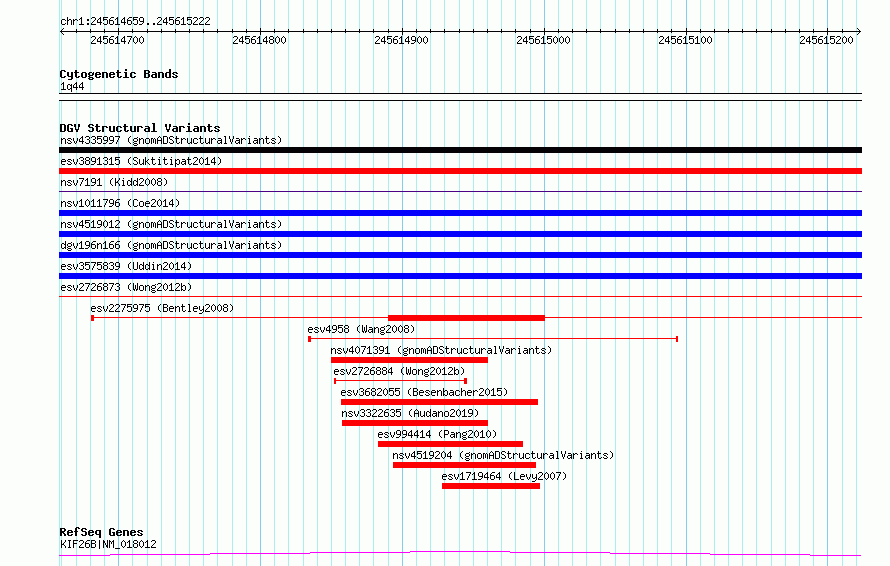This screenshot has width=890, height=566.
Task: Click the thick red esv2275975 Bentley2008 bar
Action: coord(467,318)
